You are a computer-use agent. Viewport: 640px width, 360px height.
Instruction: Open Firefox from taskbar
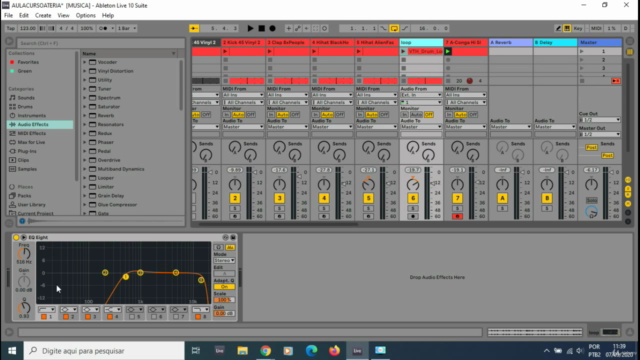pyautogui.click(x=334, y=351)
